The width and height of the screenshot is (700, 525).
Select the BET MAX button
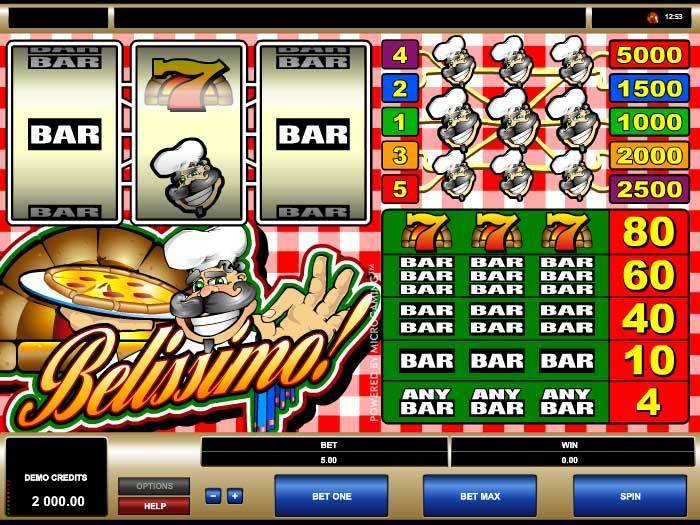point(480,496)
